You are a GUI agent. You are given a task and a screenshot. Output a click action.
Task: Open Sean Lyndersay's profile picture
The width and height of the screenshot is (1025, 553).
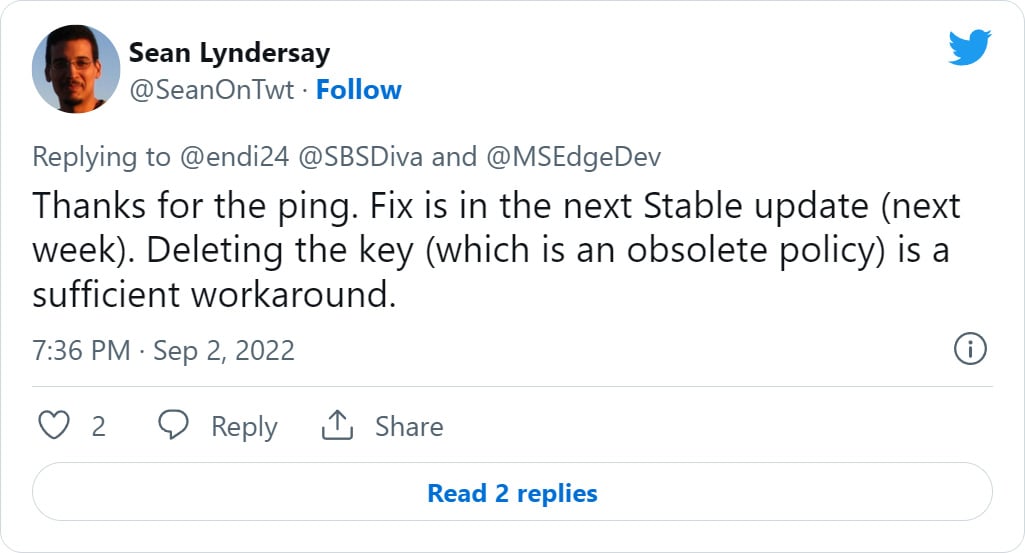pyautogui.click(x=76, y=69)
